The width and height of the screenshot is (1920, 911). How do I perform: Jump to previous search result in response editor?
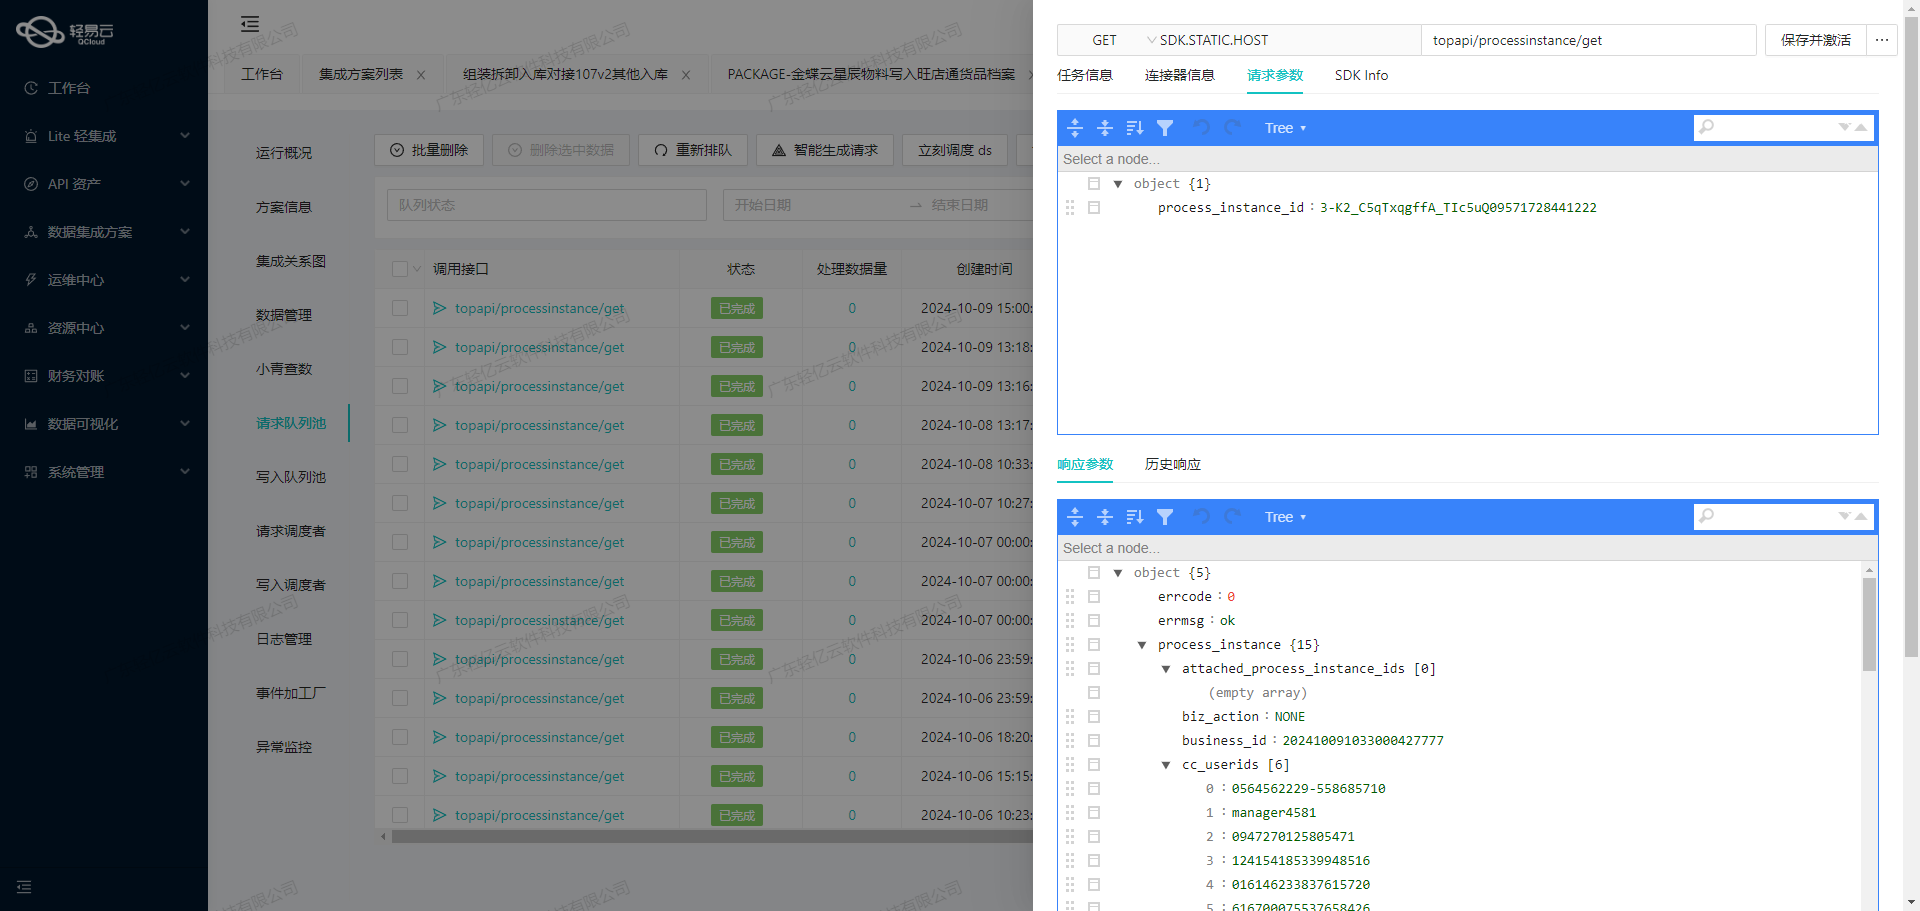[x=1861, y=516]
